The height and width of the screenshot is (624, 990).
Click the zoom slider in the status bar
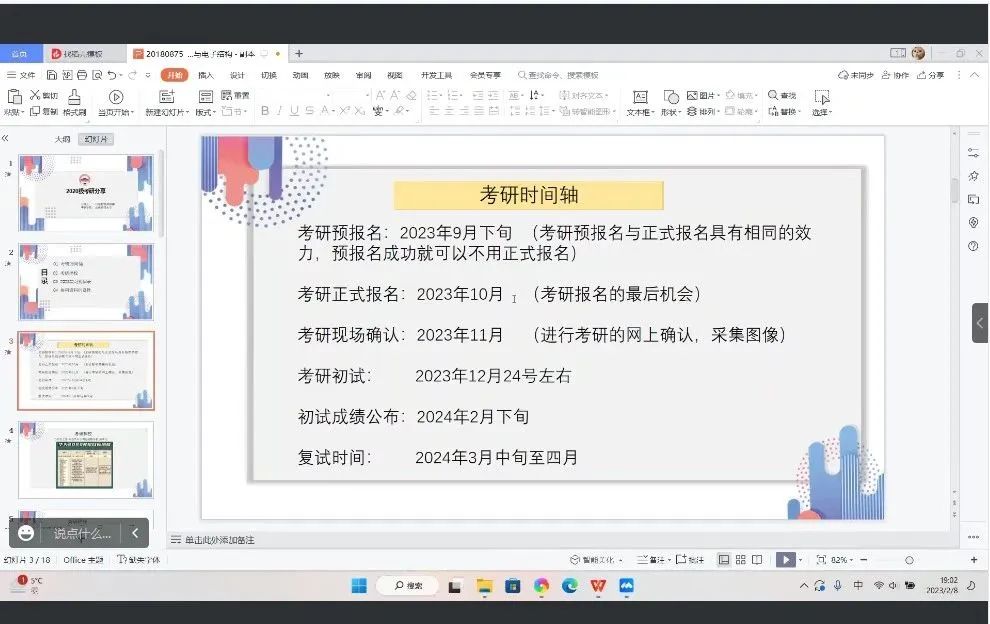[x=909, y=560]
